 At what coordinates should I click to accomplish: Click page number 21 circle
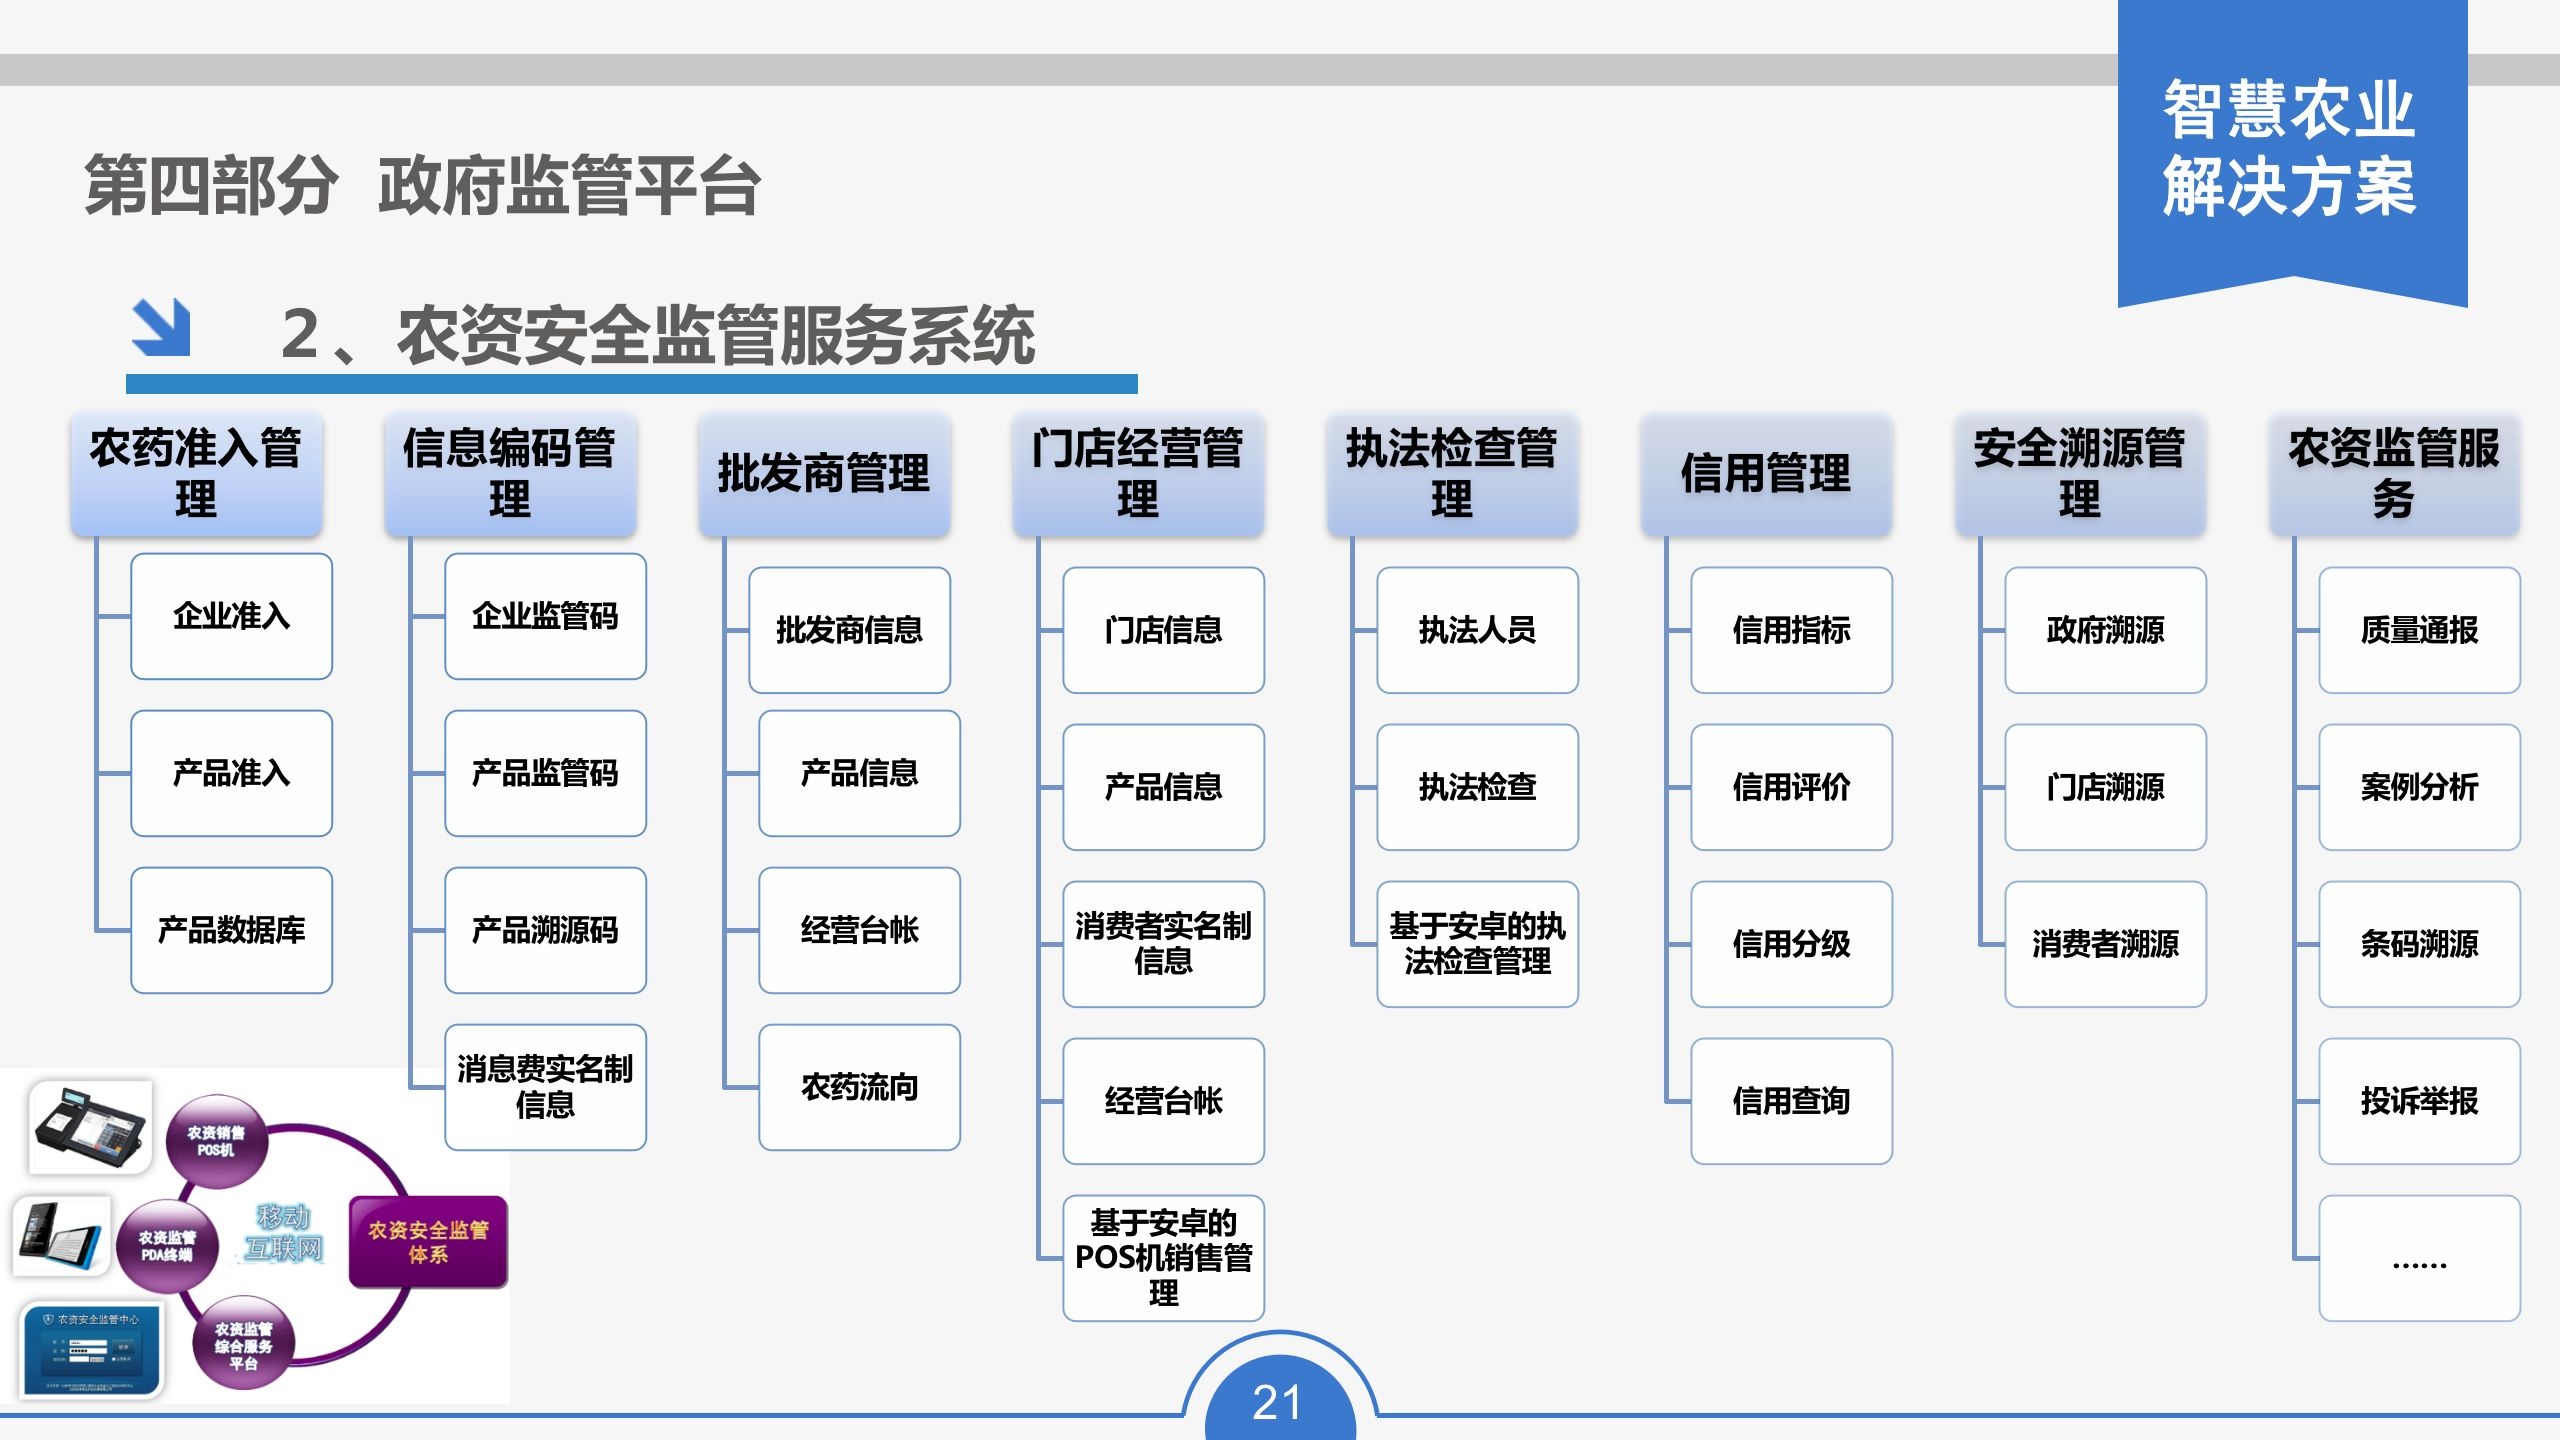pyautogui.click(x=1278, y=1400)
